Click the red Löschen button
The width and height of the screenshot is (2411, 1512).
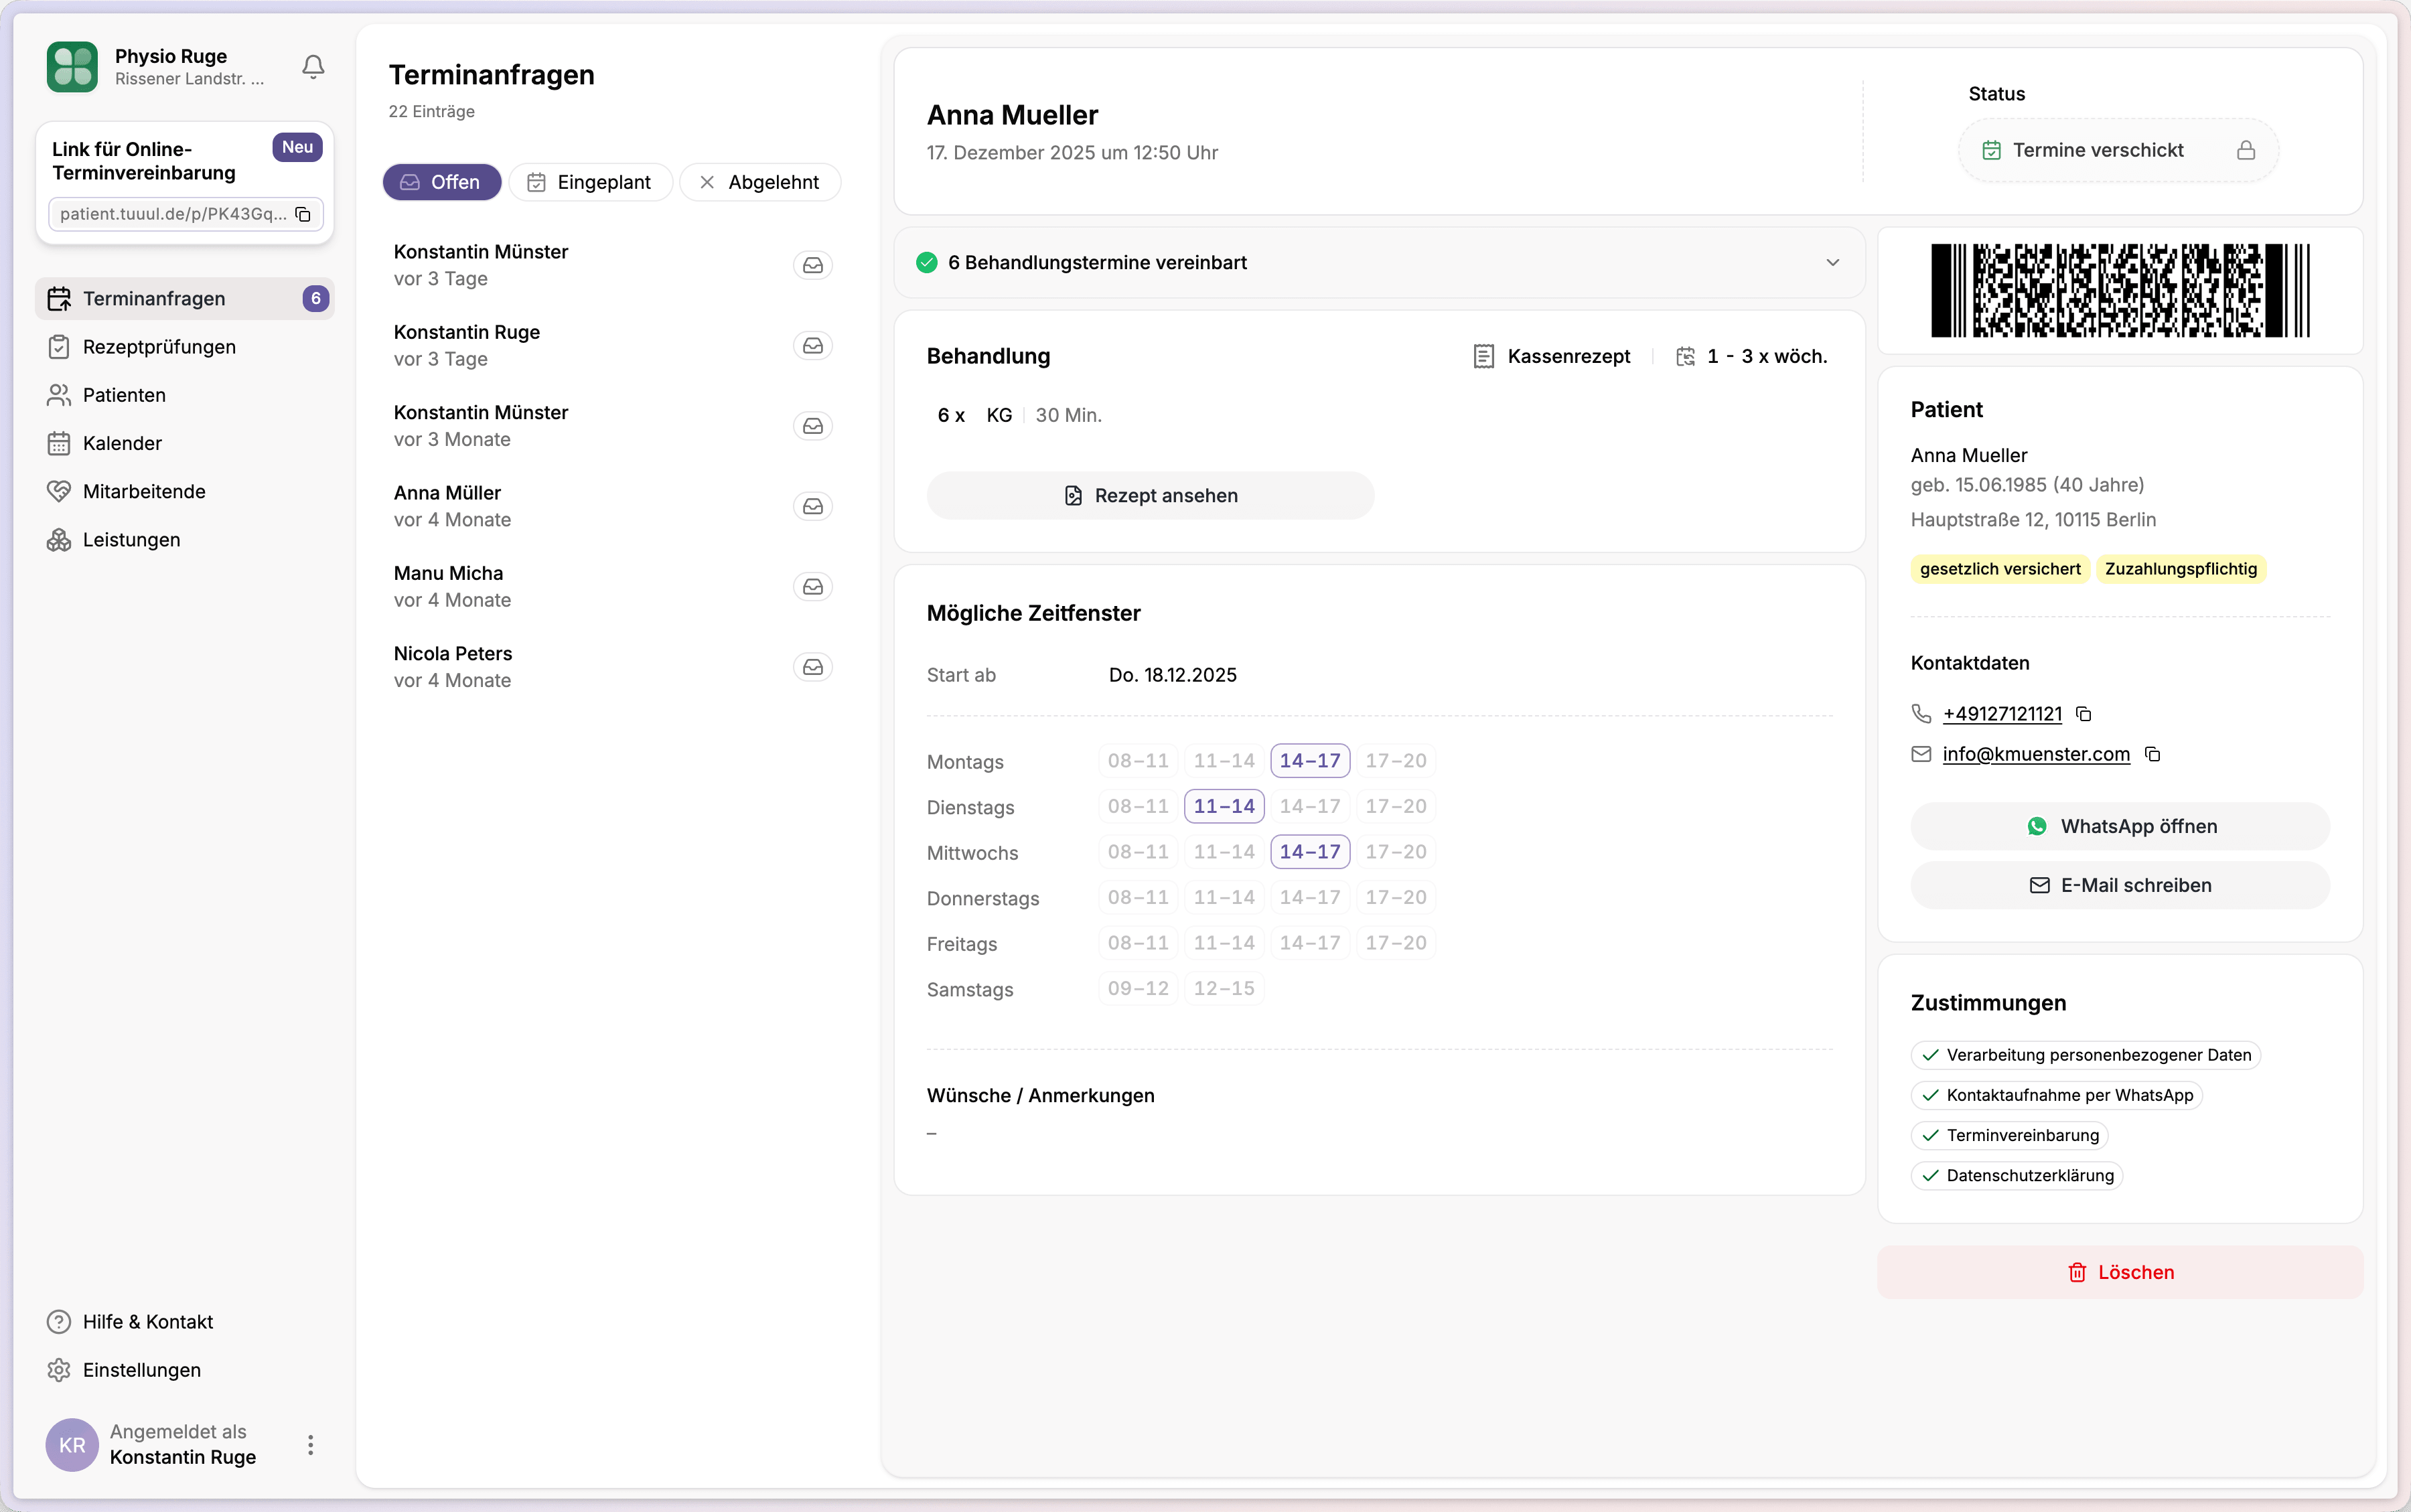click(2119, 1272)
